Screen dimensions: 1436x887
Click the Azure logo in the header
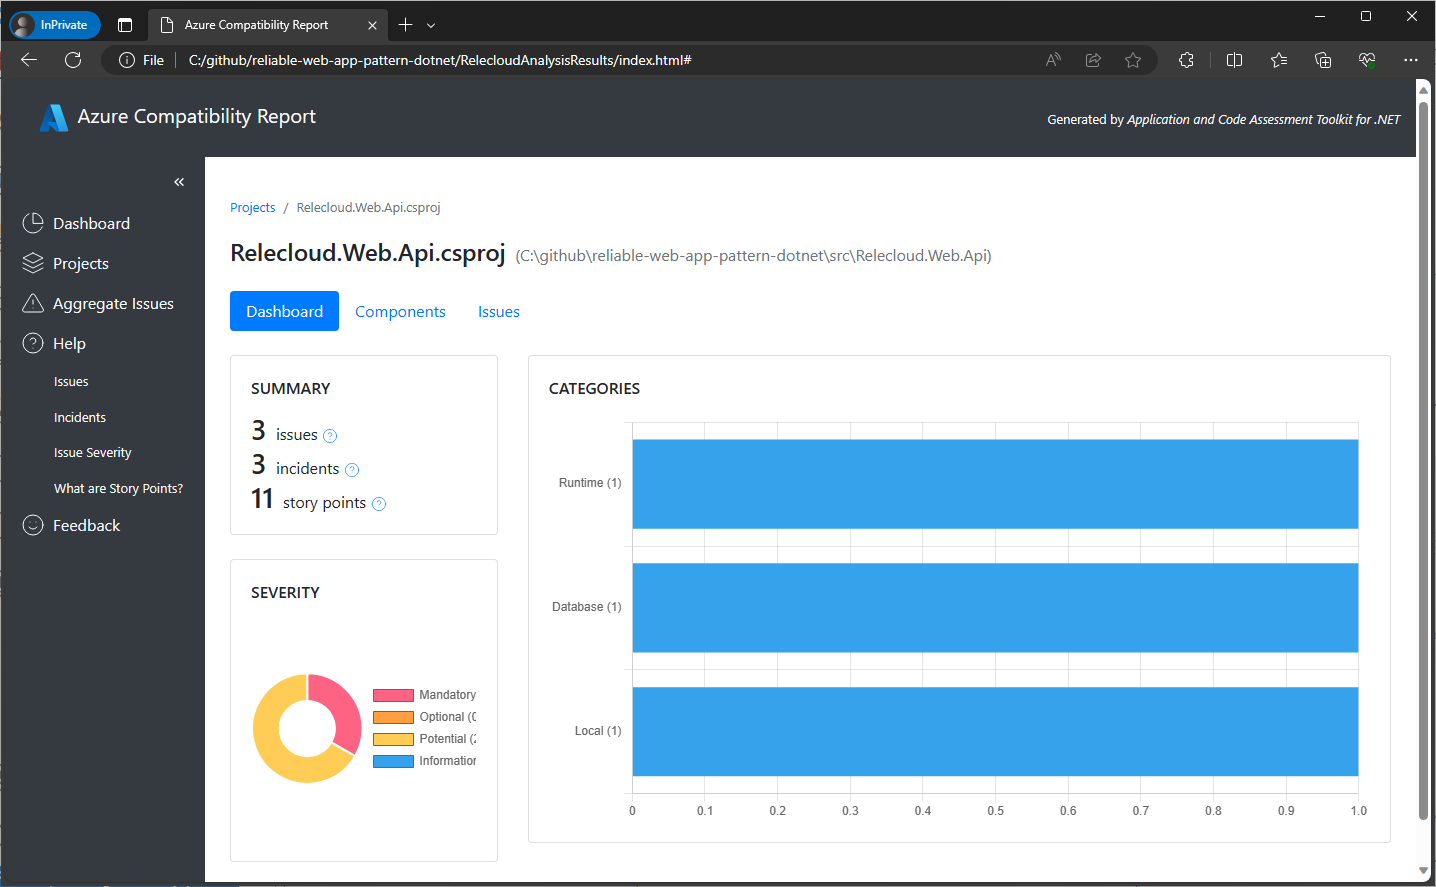[x=52, y=116]
